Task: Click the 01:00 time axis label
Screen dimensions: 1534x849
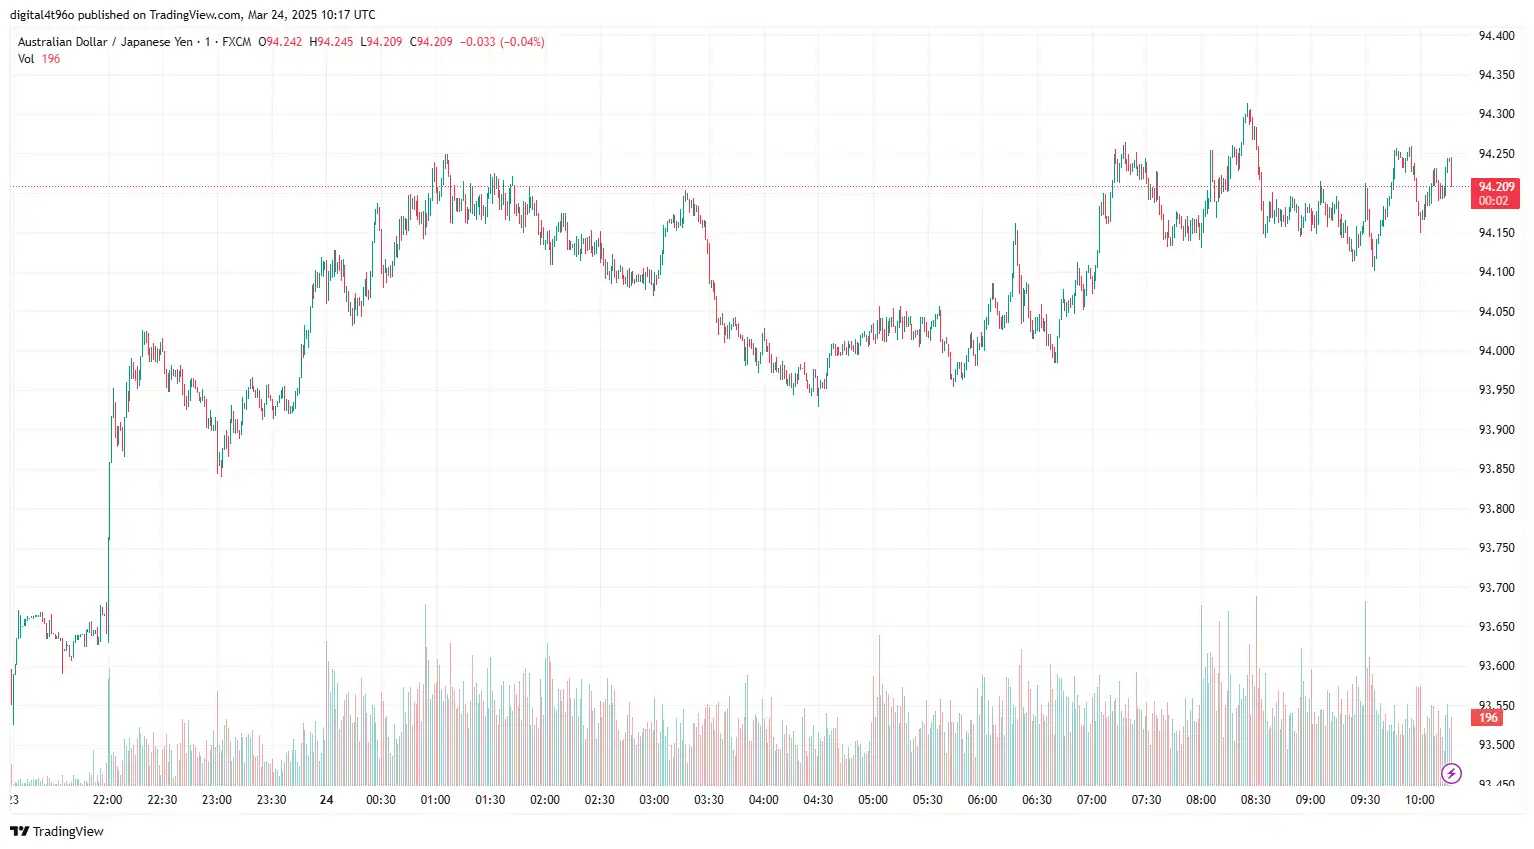Action: click(435, 800)
